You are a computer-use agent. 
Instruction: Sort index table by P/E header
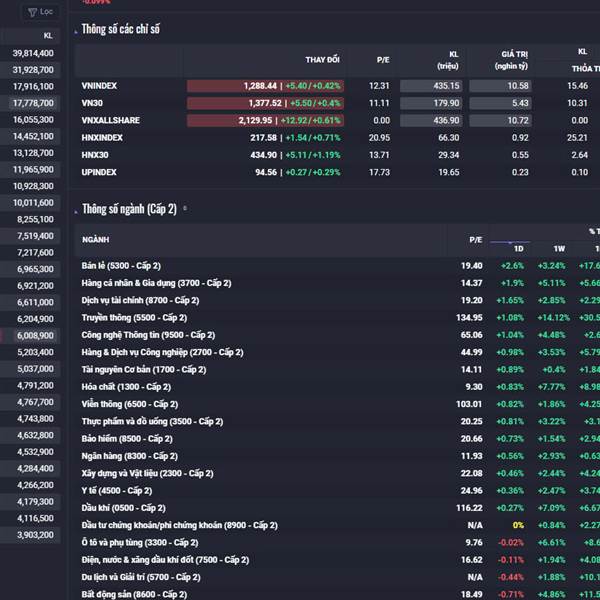click(x=383, y=60)
